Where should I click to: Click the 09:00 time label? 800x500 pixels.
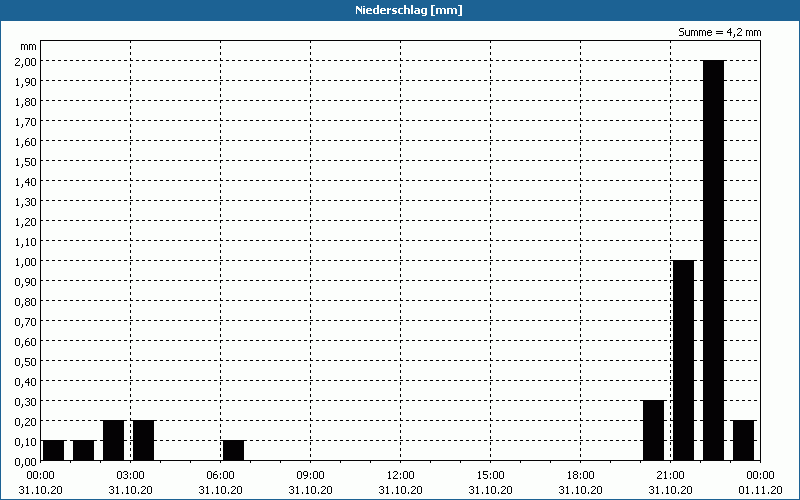[x=310, y=475]
